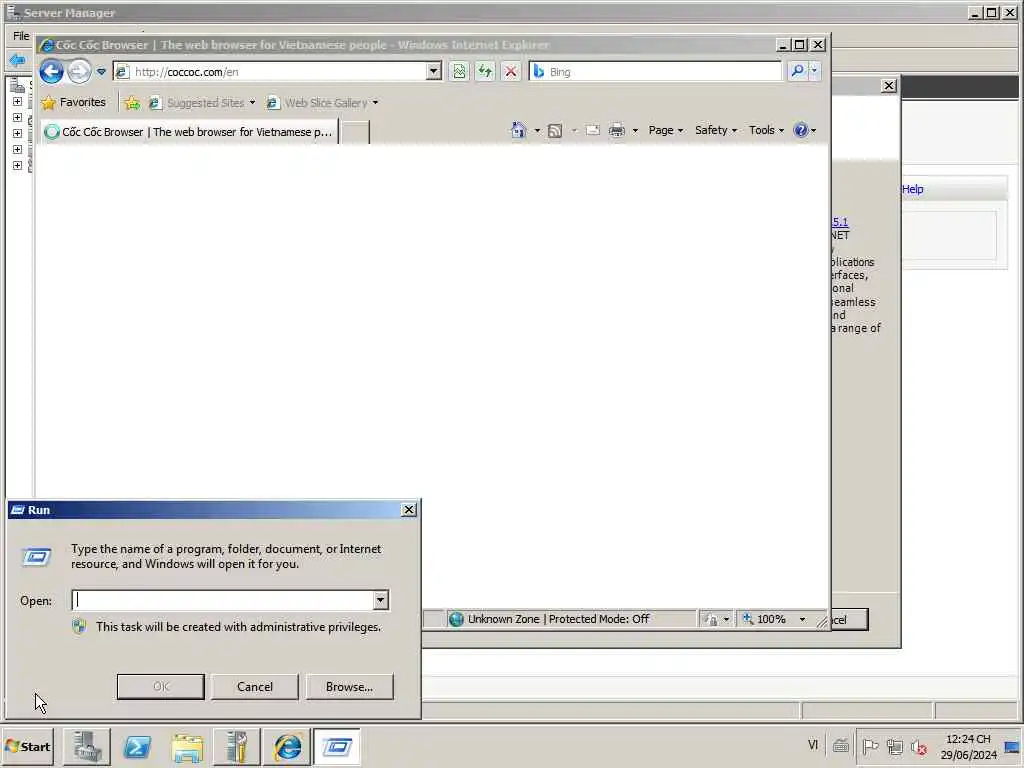Click the network tray icon
1024x768 pixels.
(895, 746)
